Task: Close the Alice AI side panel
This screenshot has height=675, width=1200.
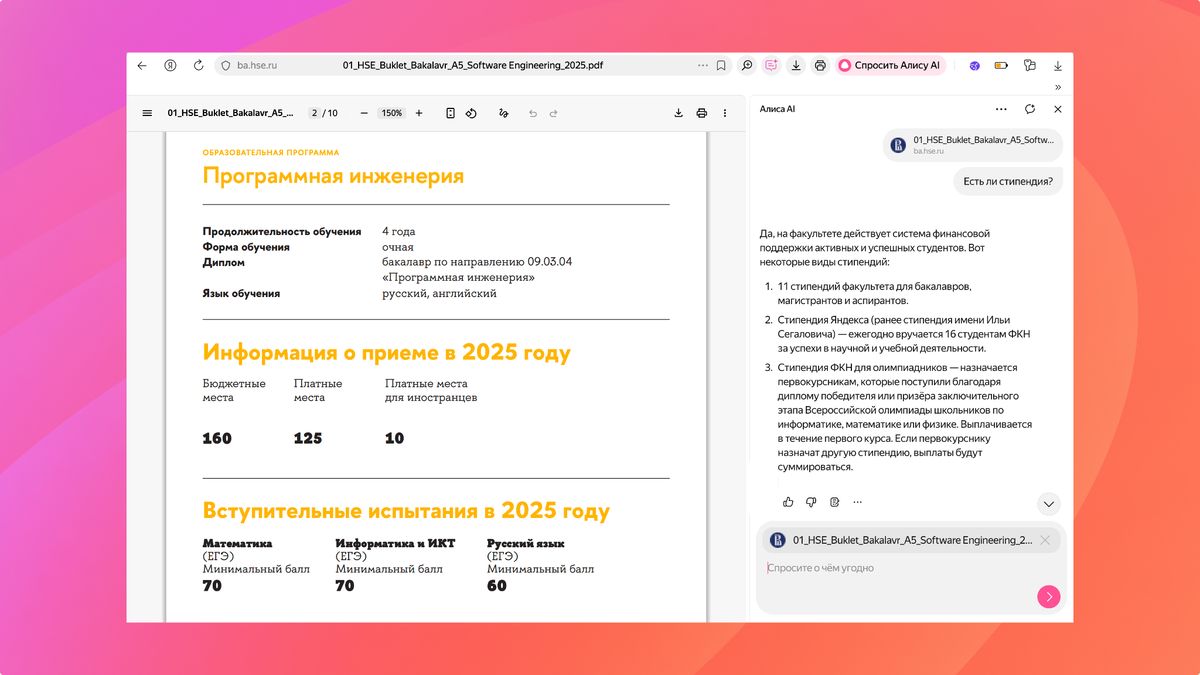Action: 1058,109
